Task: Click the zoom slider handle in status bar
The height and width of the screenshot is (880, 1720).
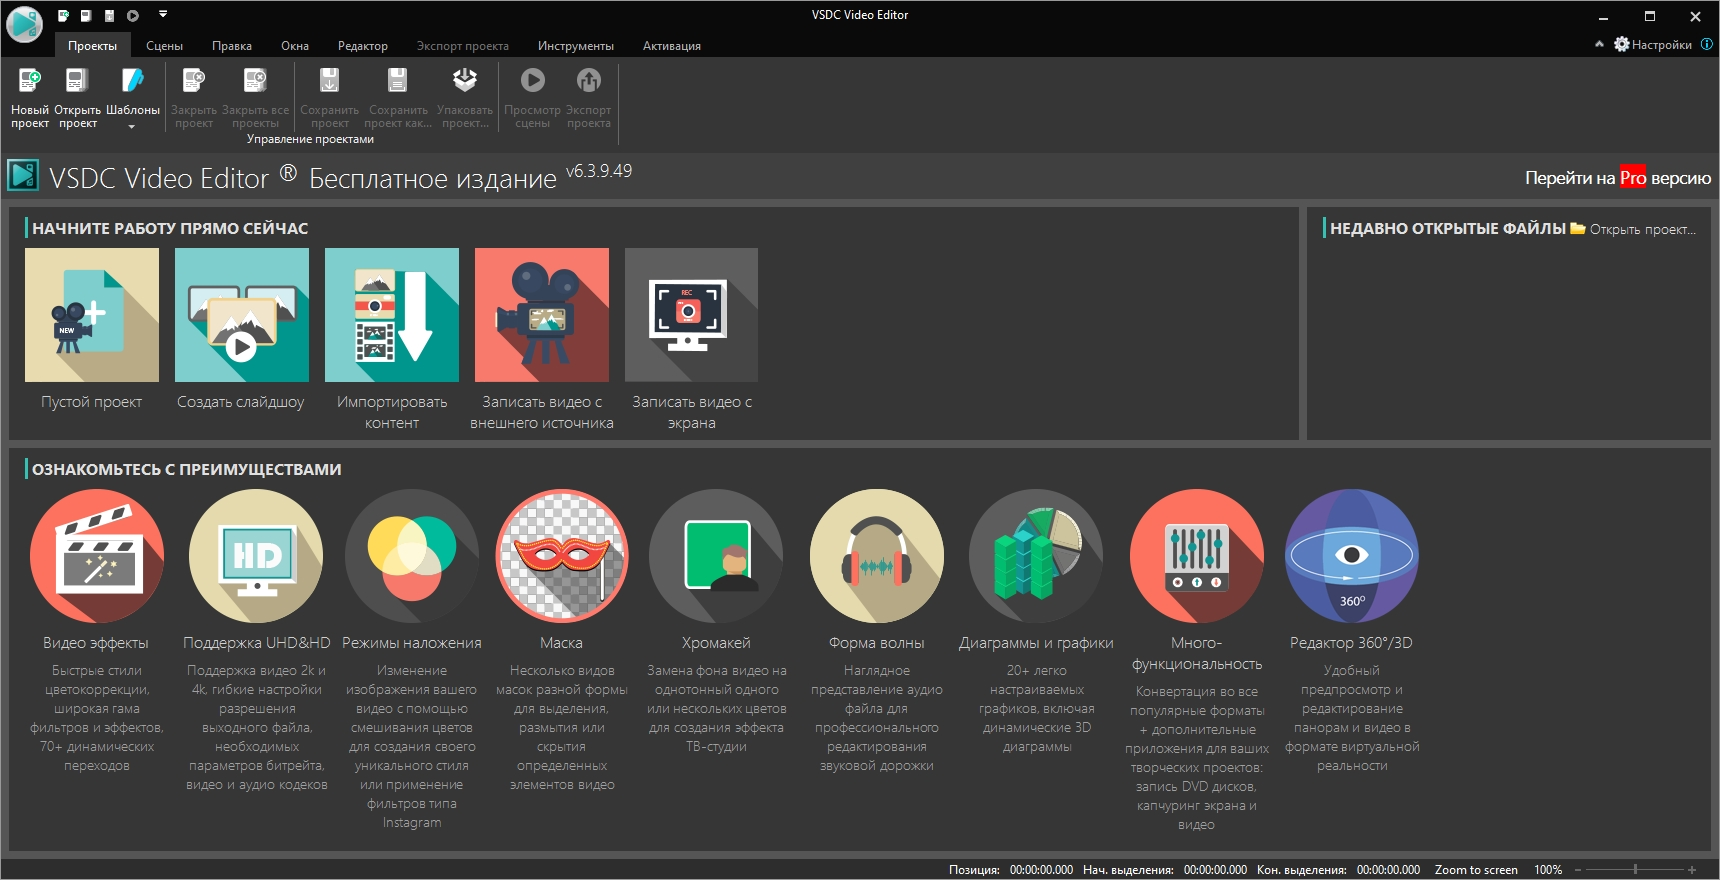Action: (1636, 870)
